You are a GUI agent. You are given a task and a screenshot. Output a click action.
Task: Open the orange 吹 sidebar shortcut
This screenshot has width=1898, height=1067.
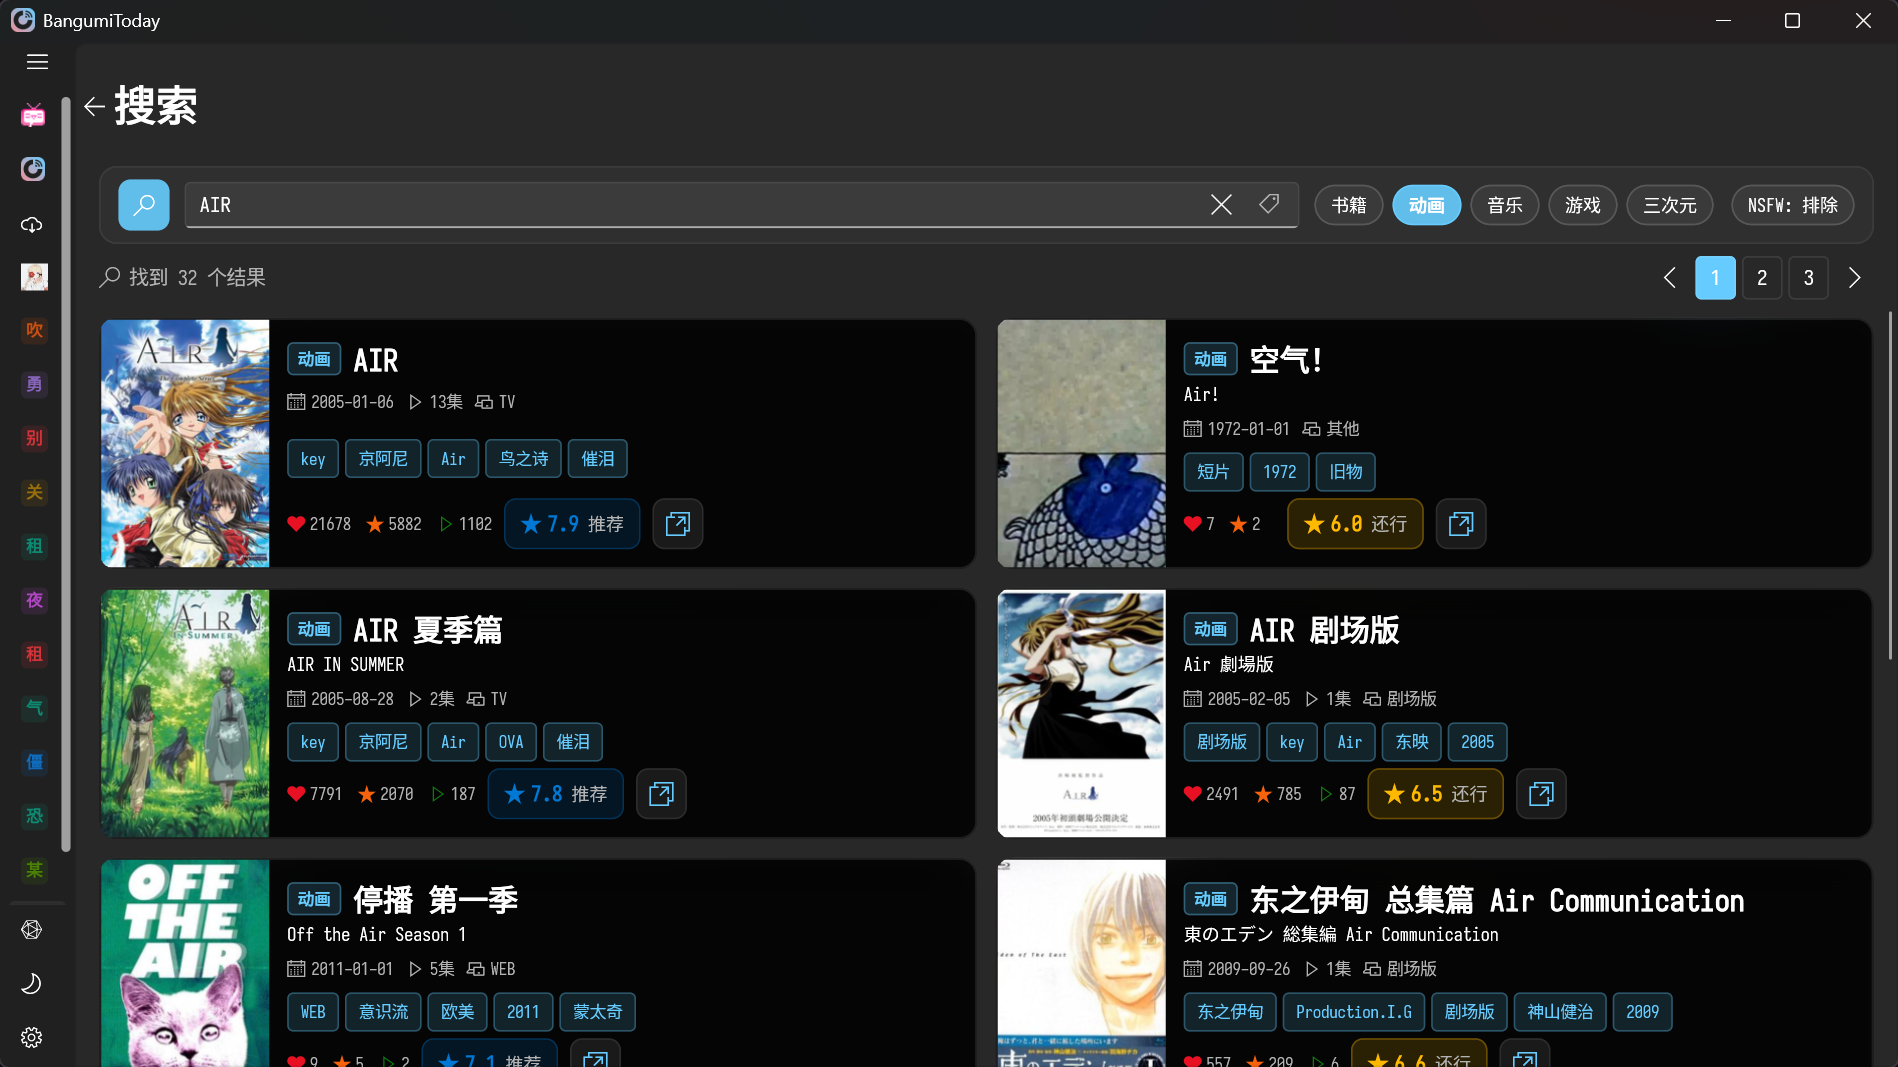[34, 330]
